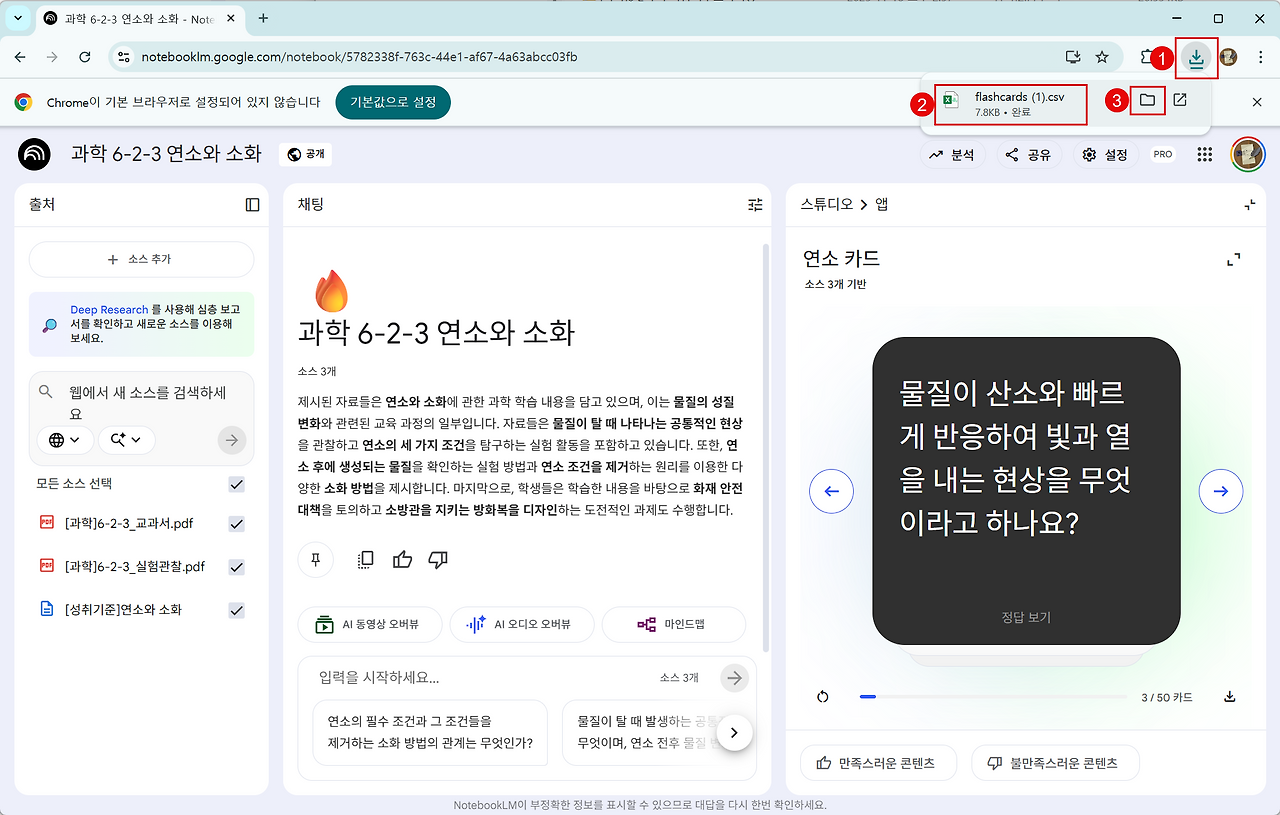The height and width of the screenshot is (815, 1280).
Task: Click the 공유 share button
Action: 1028,155
